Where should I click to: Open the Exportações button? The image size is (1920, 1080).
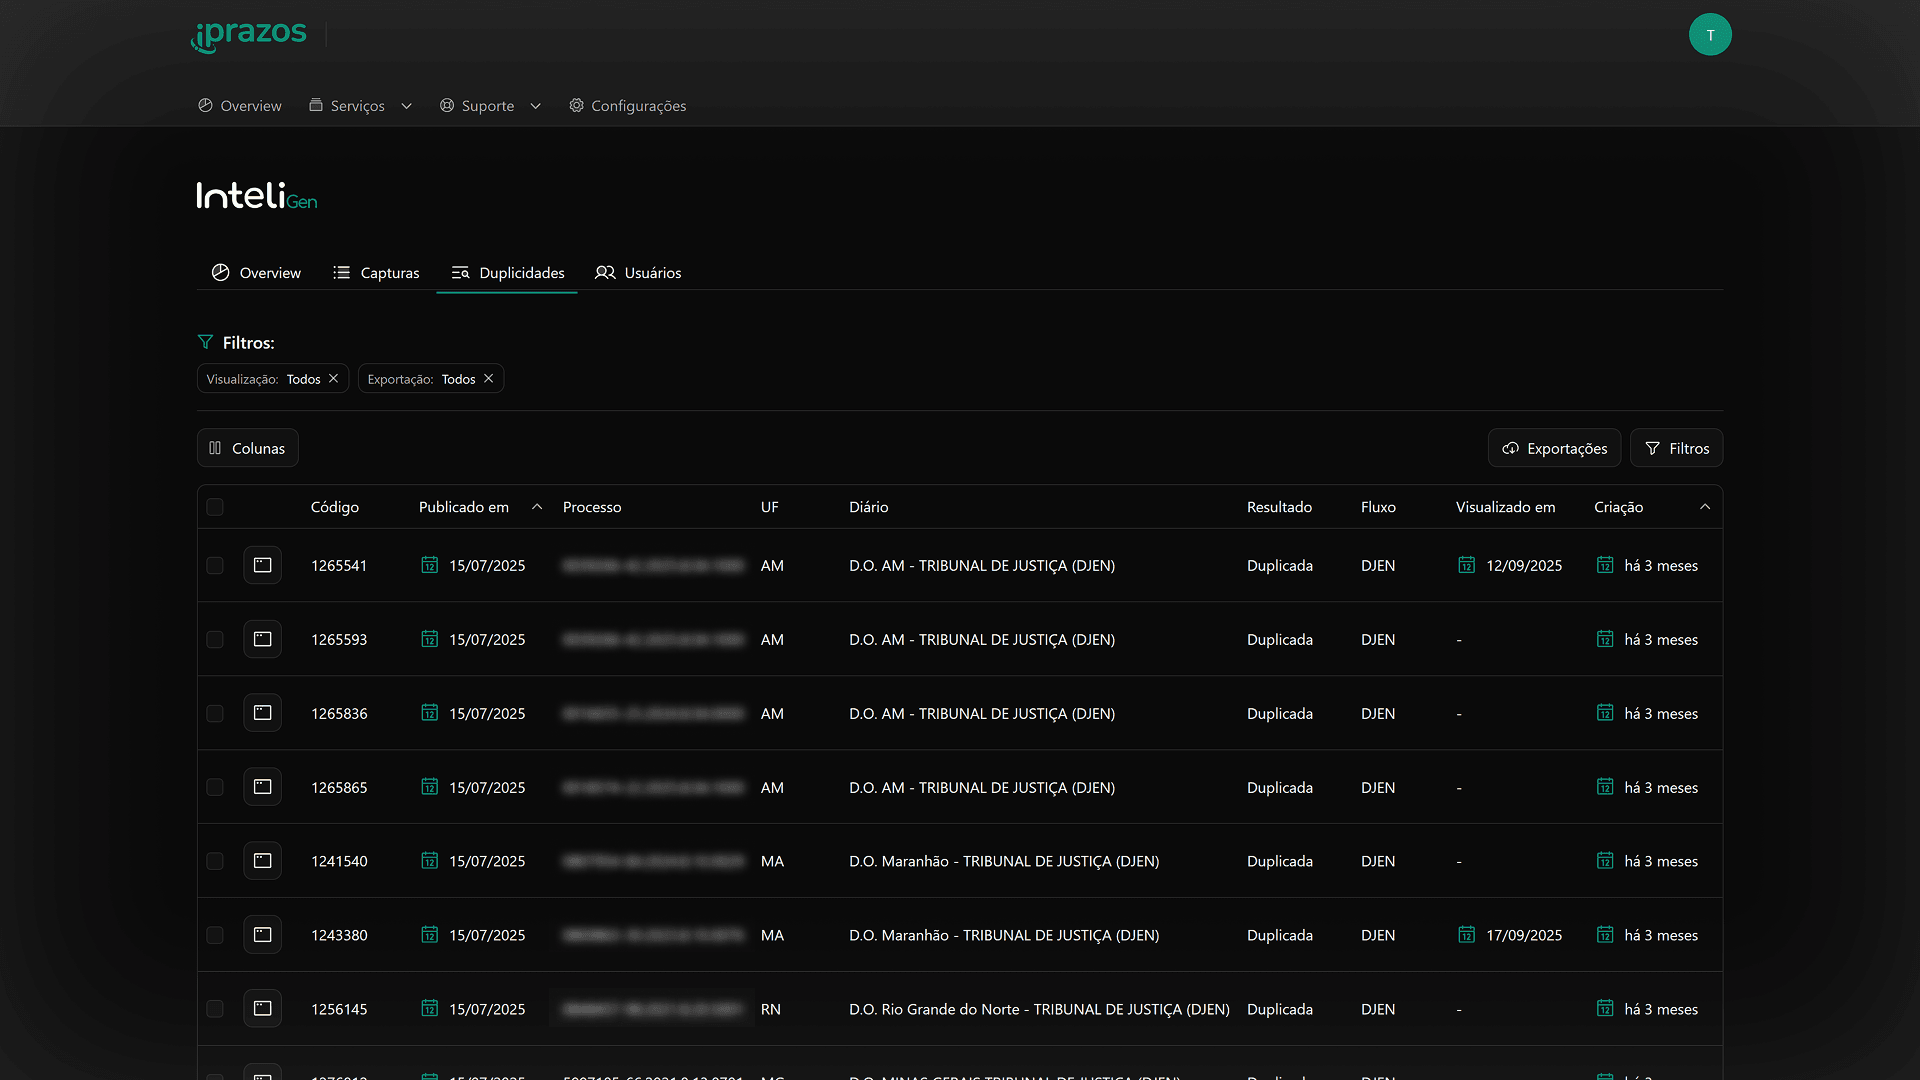point(1554,448)
